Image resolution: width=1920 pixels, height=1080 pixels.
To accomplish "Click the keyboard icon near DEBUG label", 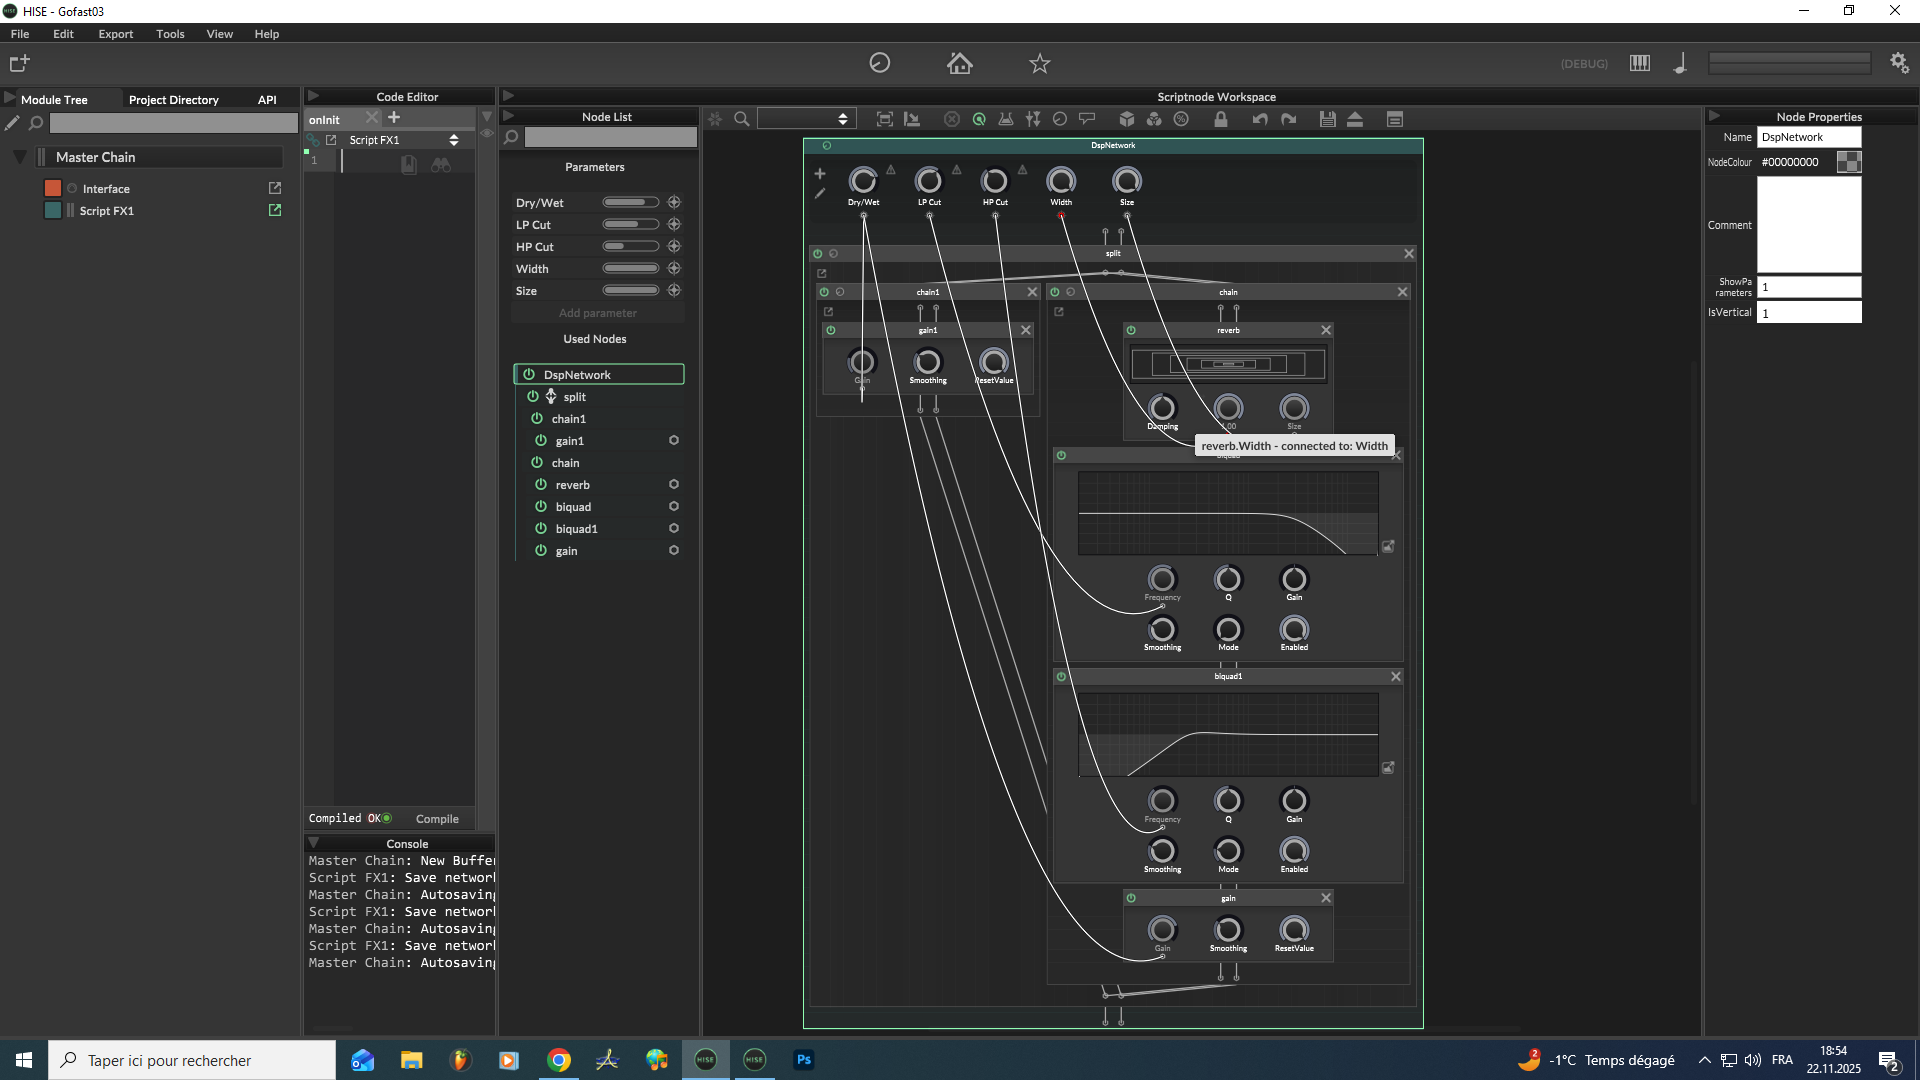I will pos(1640,63).
